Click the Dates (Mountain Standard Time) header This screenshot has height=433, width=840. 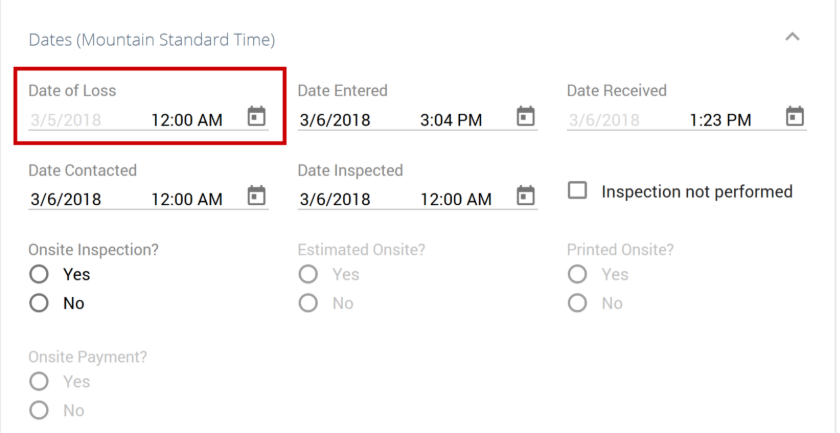[x=151, y=40]
